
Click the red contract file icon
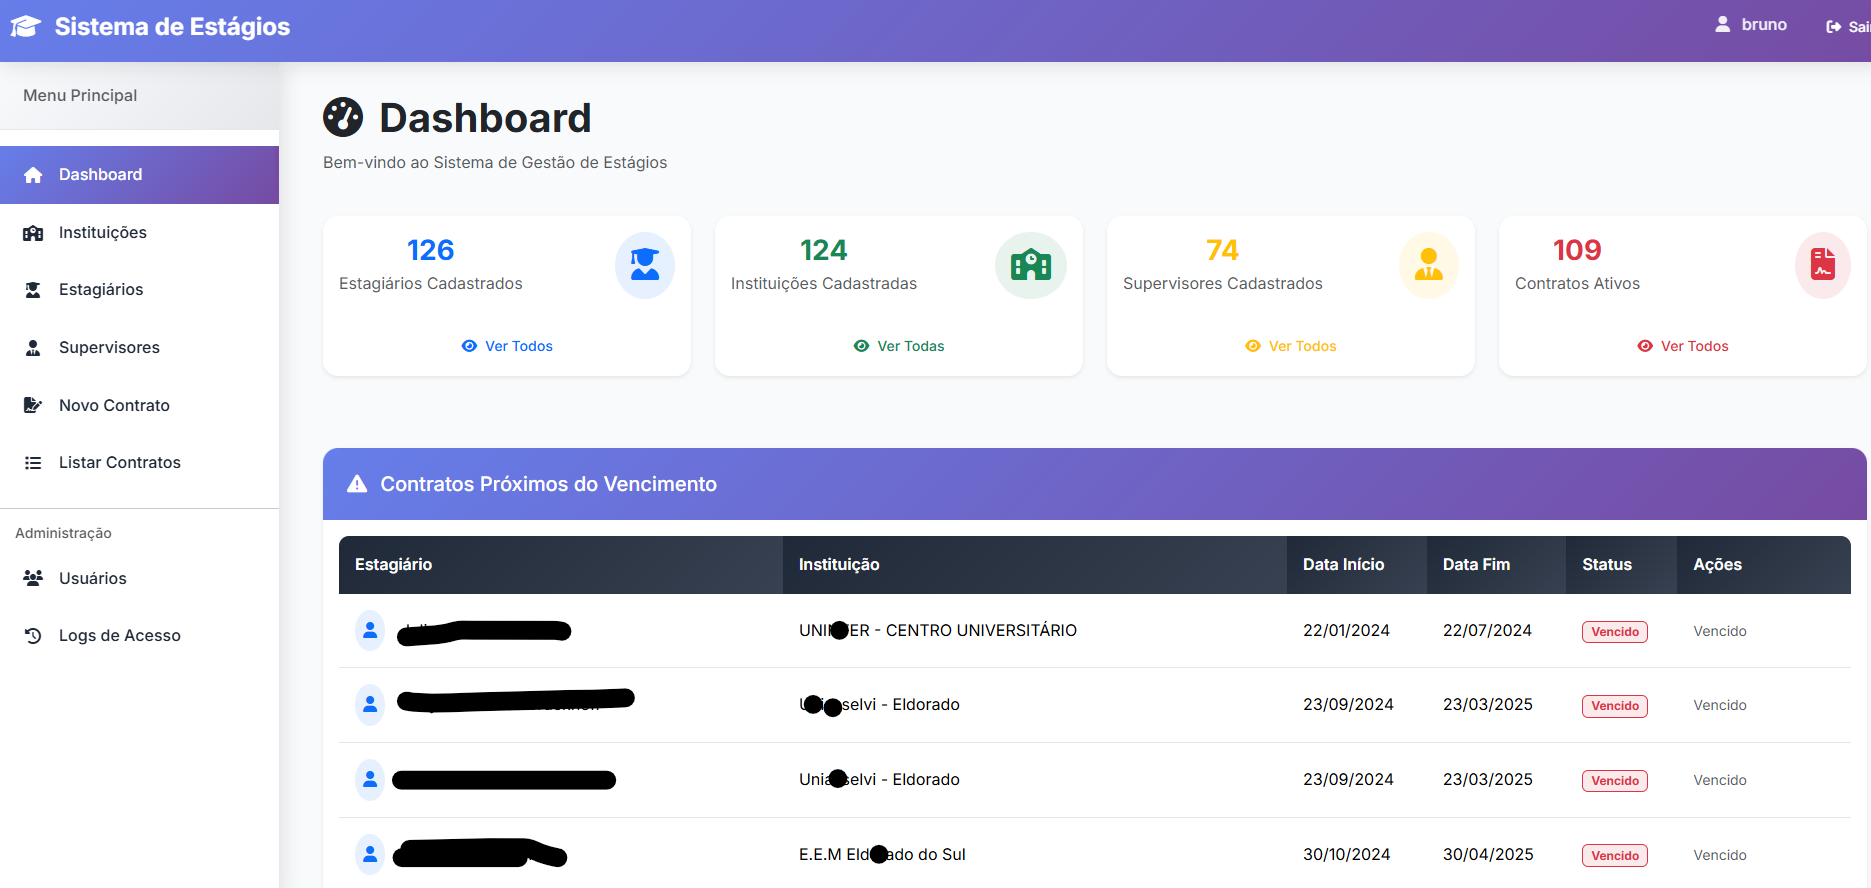(x=1822, y=265)
